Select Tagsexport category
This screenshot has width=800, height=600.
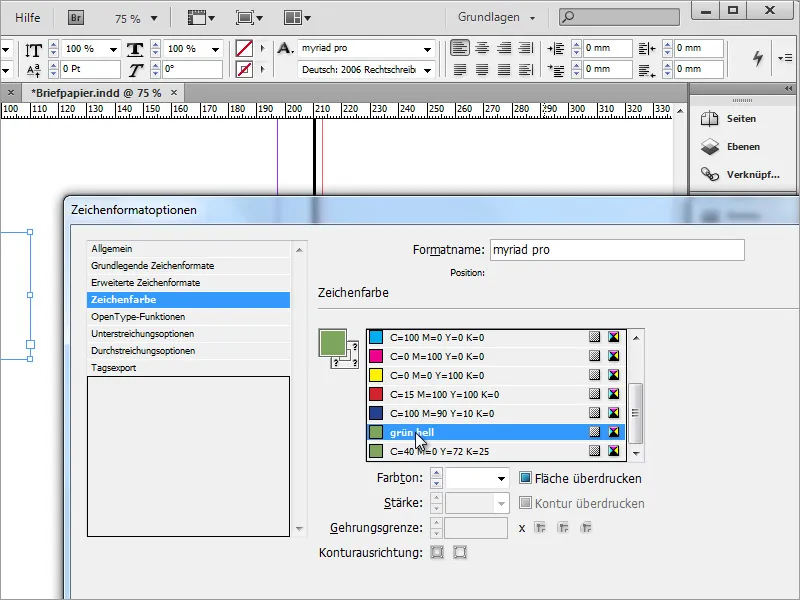tap(188, 367)
